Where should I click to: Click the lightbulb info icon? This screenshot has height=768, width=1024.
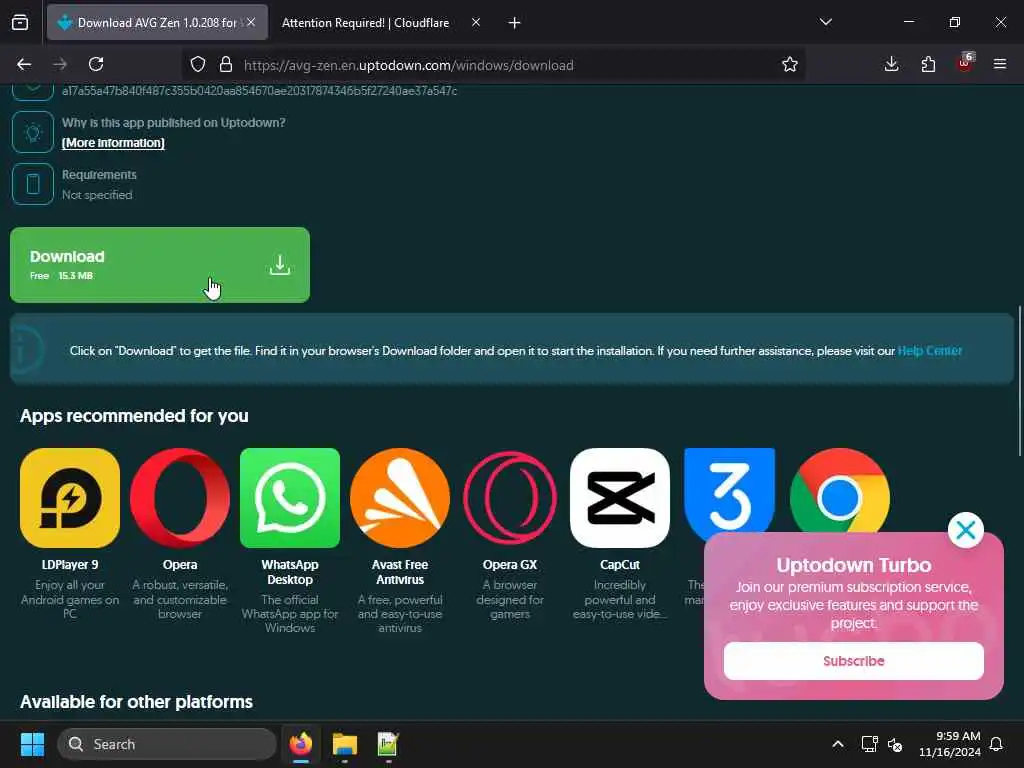click(33, 132)
